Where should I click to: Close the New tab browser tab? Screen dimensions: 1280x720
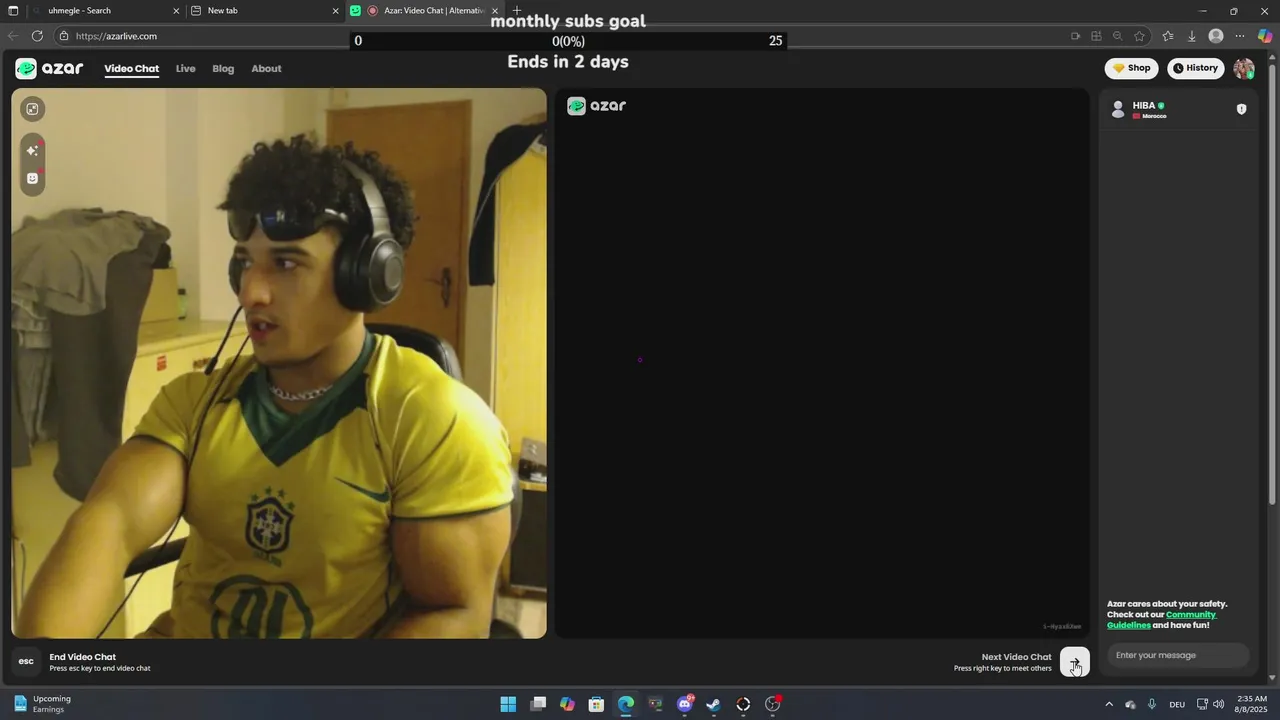[x=336, y=11]
